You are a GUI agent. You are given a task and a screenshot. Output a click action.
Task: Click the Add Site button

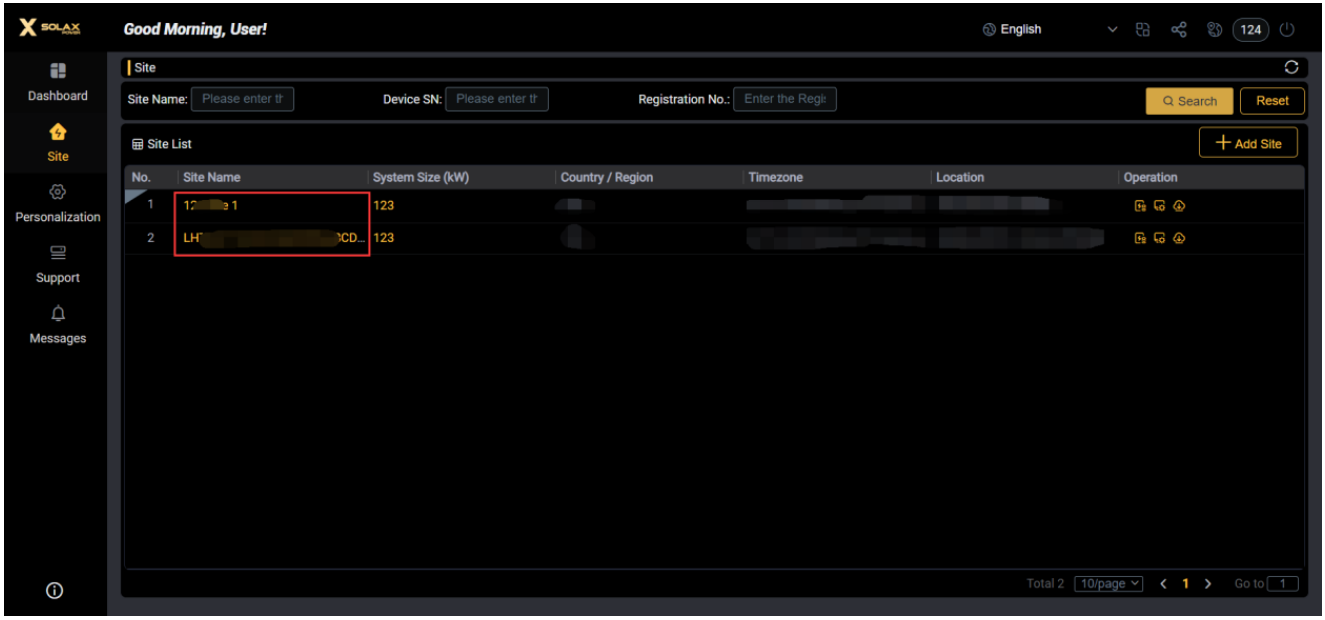click(x=1248, y=143)
